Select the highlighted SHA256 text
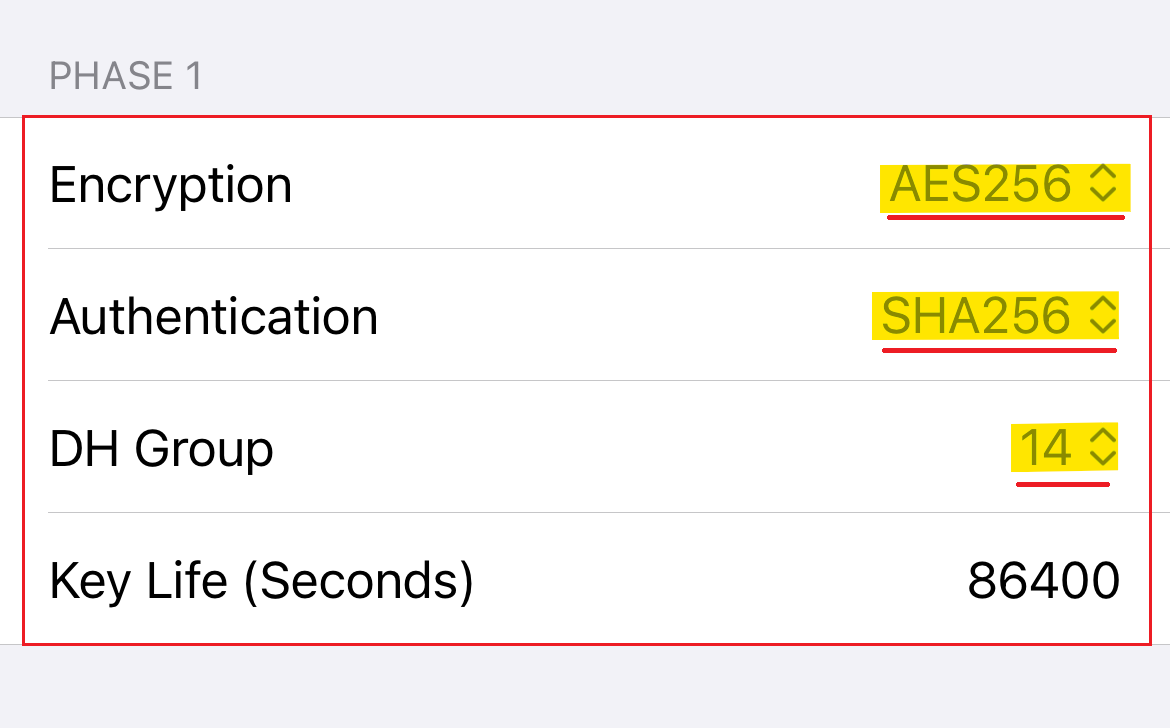The height and width of the screenshot is (728, 1170). click(x=975, y=317)
